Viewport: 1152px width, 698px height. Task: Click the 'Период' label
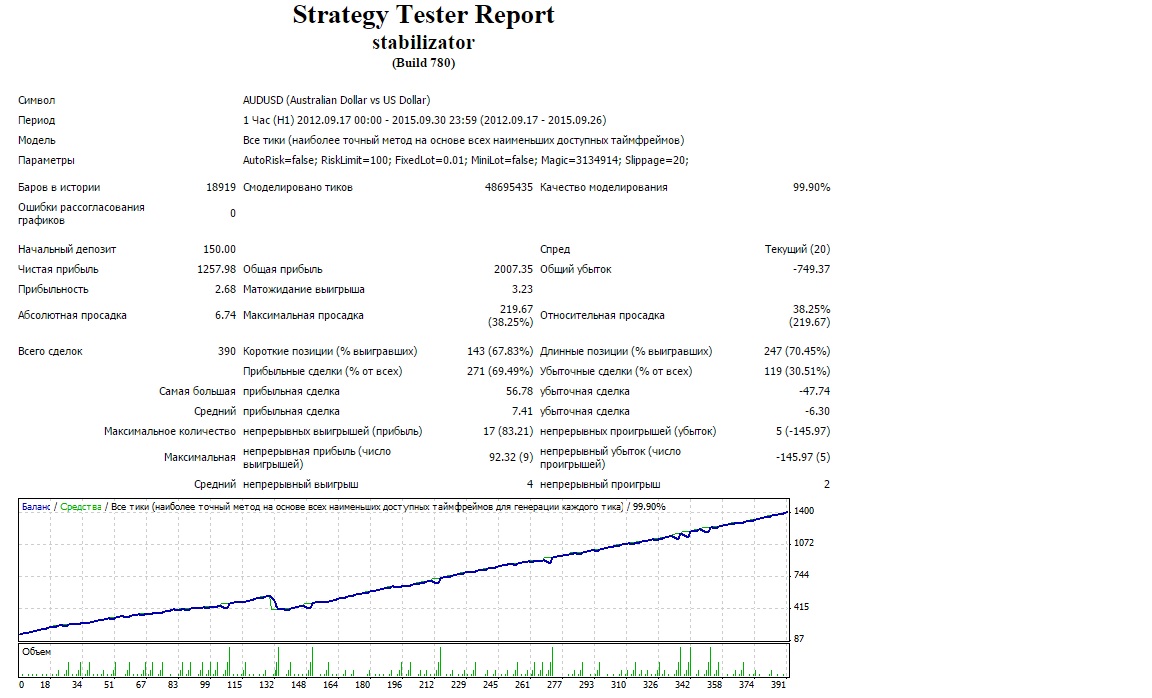point(37,120)
